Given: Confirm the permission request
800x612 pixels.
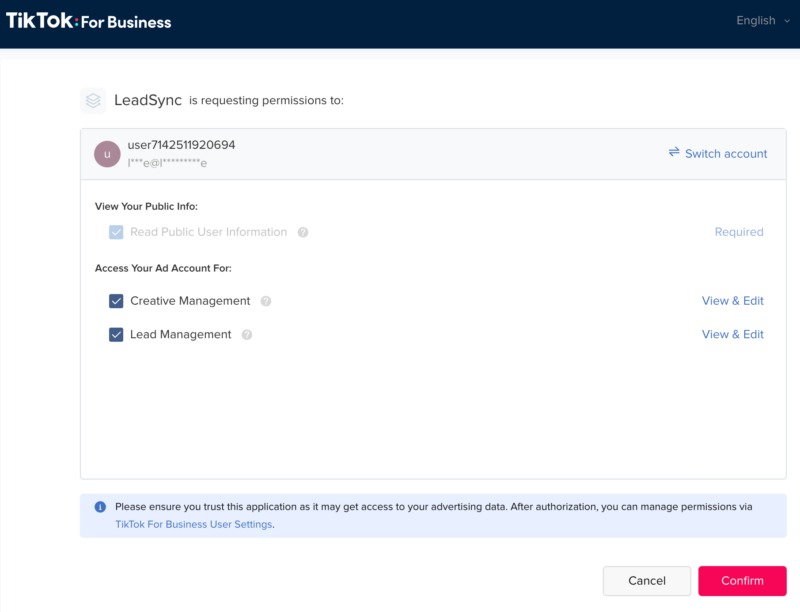Looking at the screenshot, I should (742, 580).
